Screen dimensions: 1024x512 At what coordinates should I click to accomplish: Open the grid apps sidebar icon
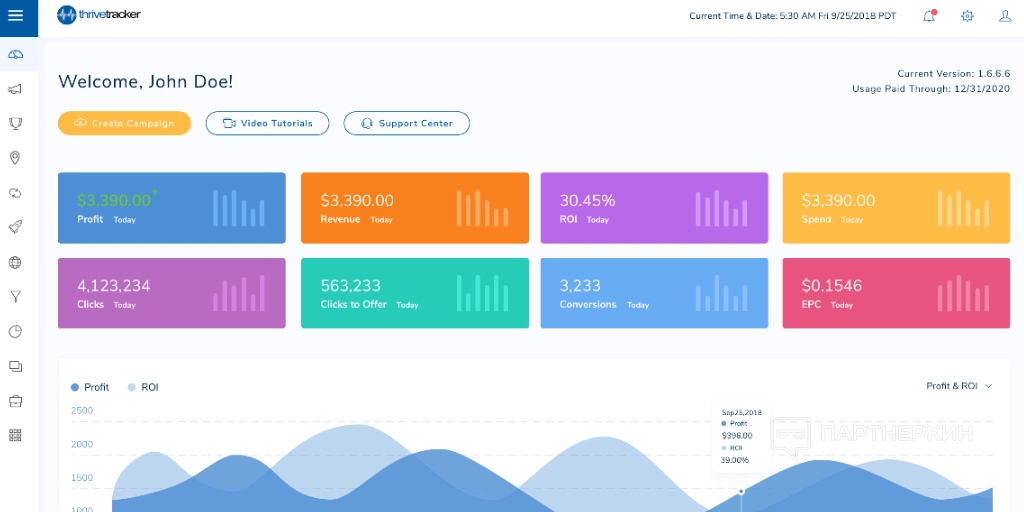click(x=16, y=436)
